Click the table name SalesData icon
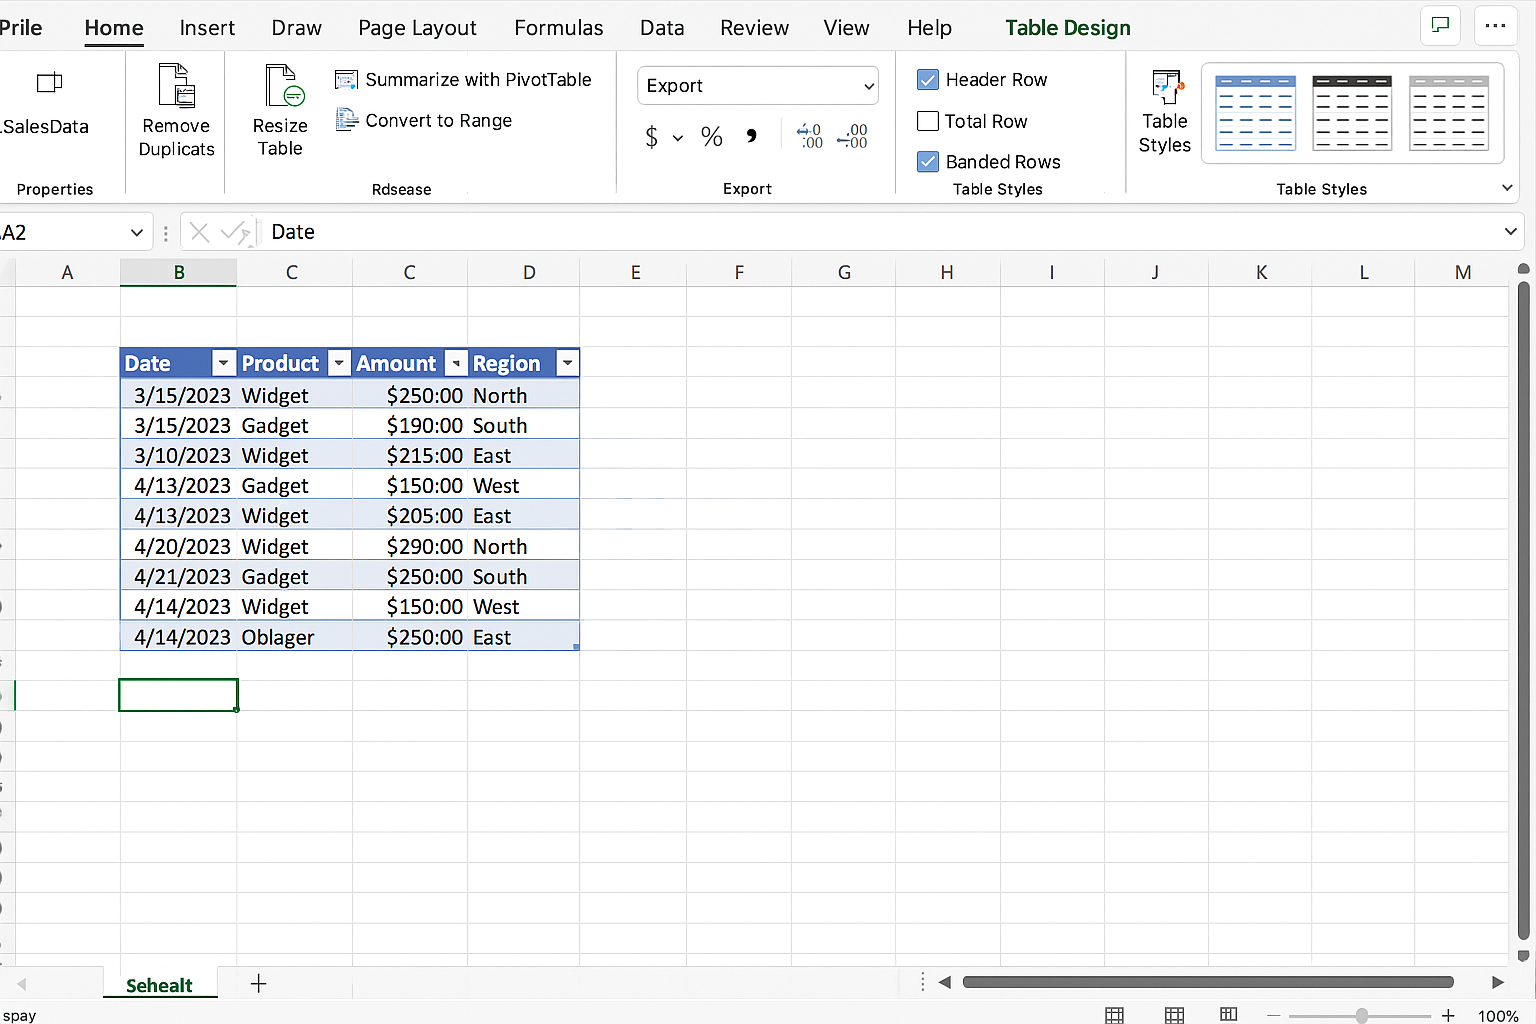Viewport: 1536px width, 1024px height. pos(49,83)
